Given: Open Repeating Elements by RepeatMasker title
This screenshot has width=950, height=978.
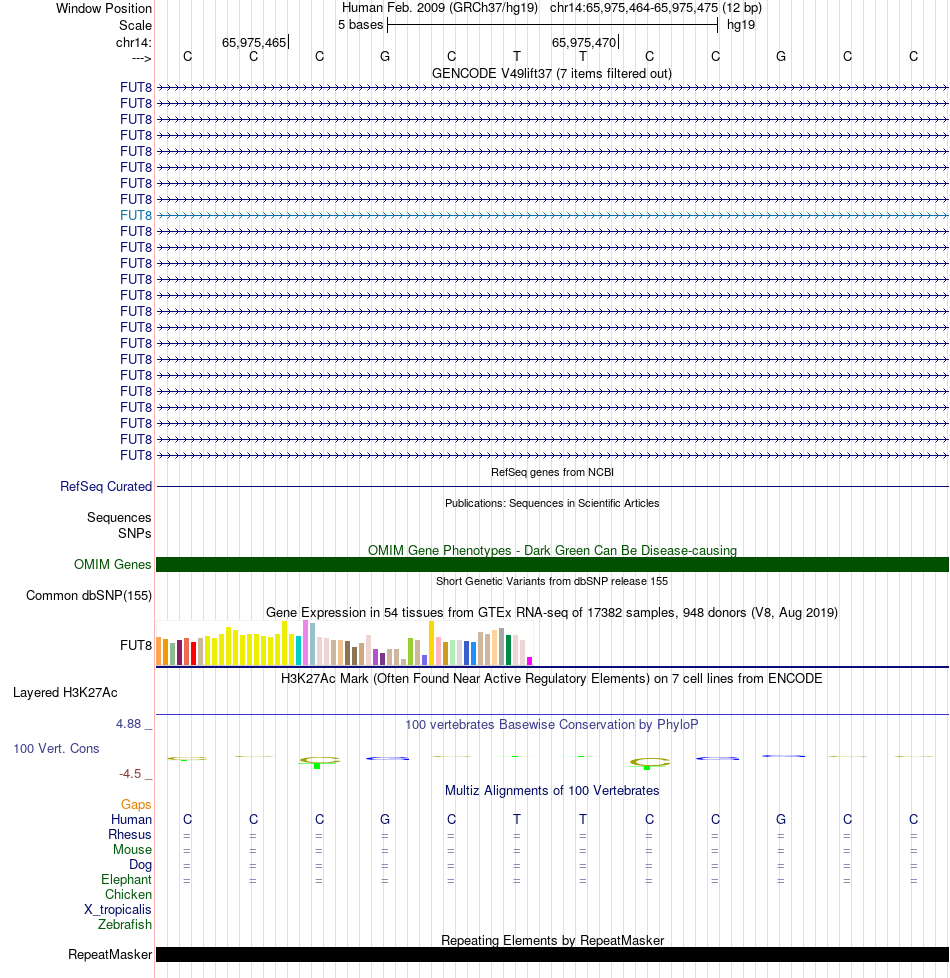Looking at the screenshot, I should pos(552,941).
